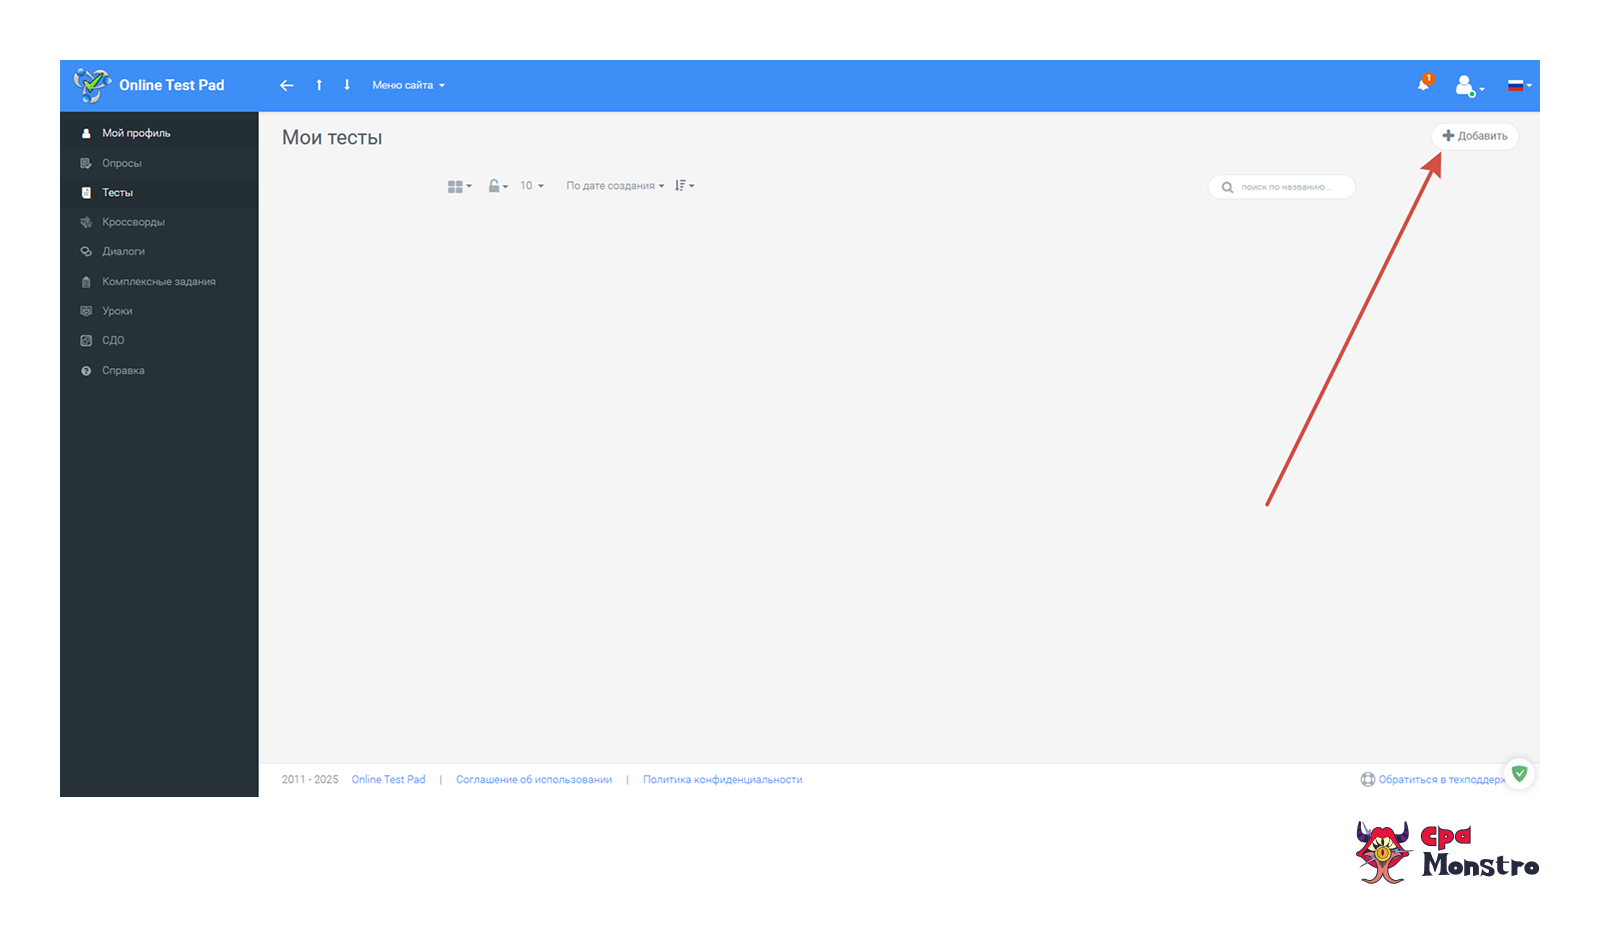Open the 10 items per page dropdown
The width and height of the screenshot is (1600, 945).
(531, 186)
